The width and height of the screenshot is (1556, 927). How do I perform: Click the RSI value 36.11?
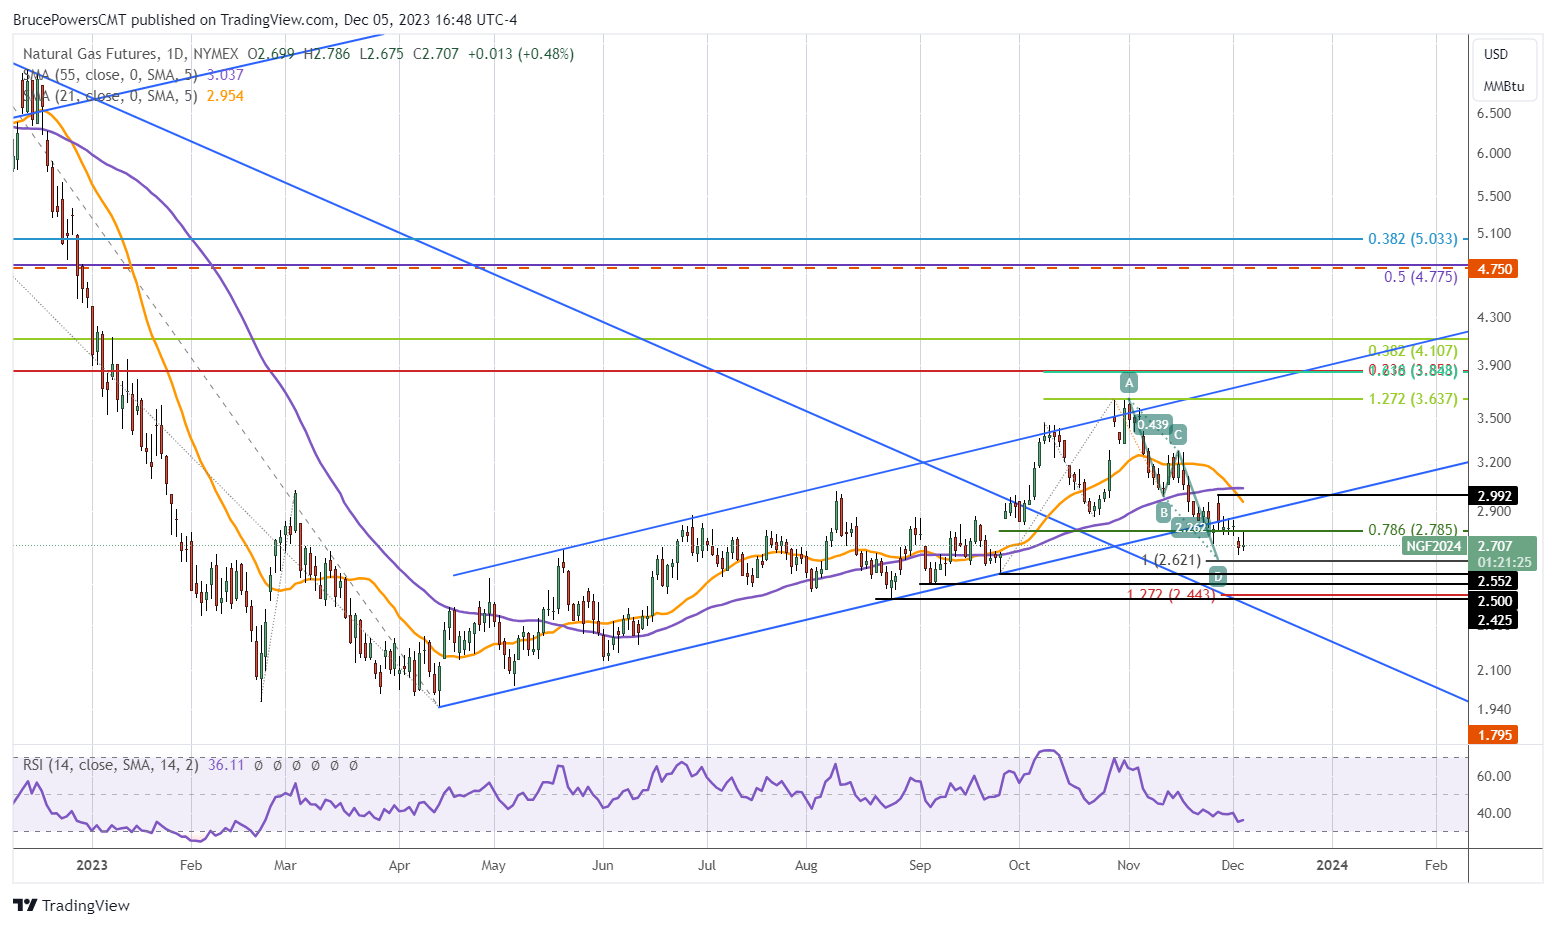pyautogui.click(x=226, y=765)
